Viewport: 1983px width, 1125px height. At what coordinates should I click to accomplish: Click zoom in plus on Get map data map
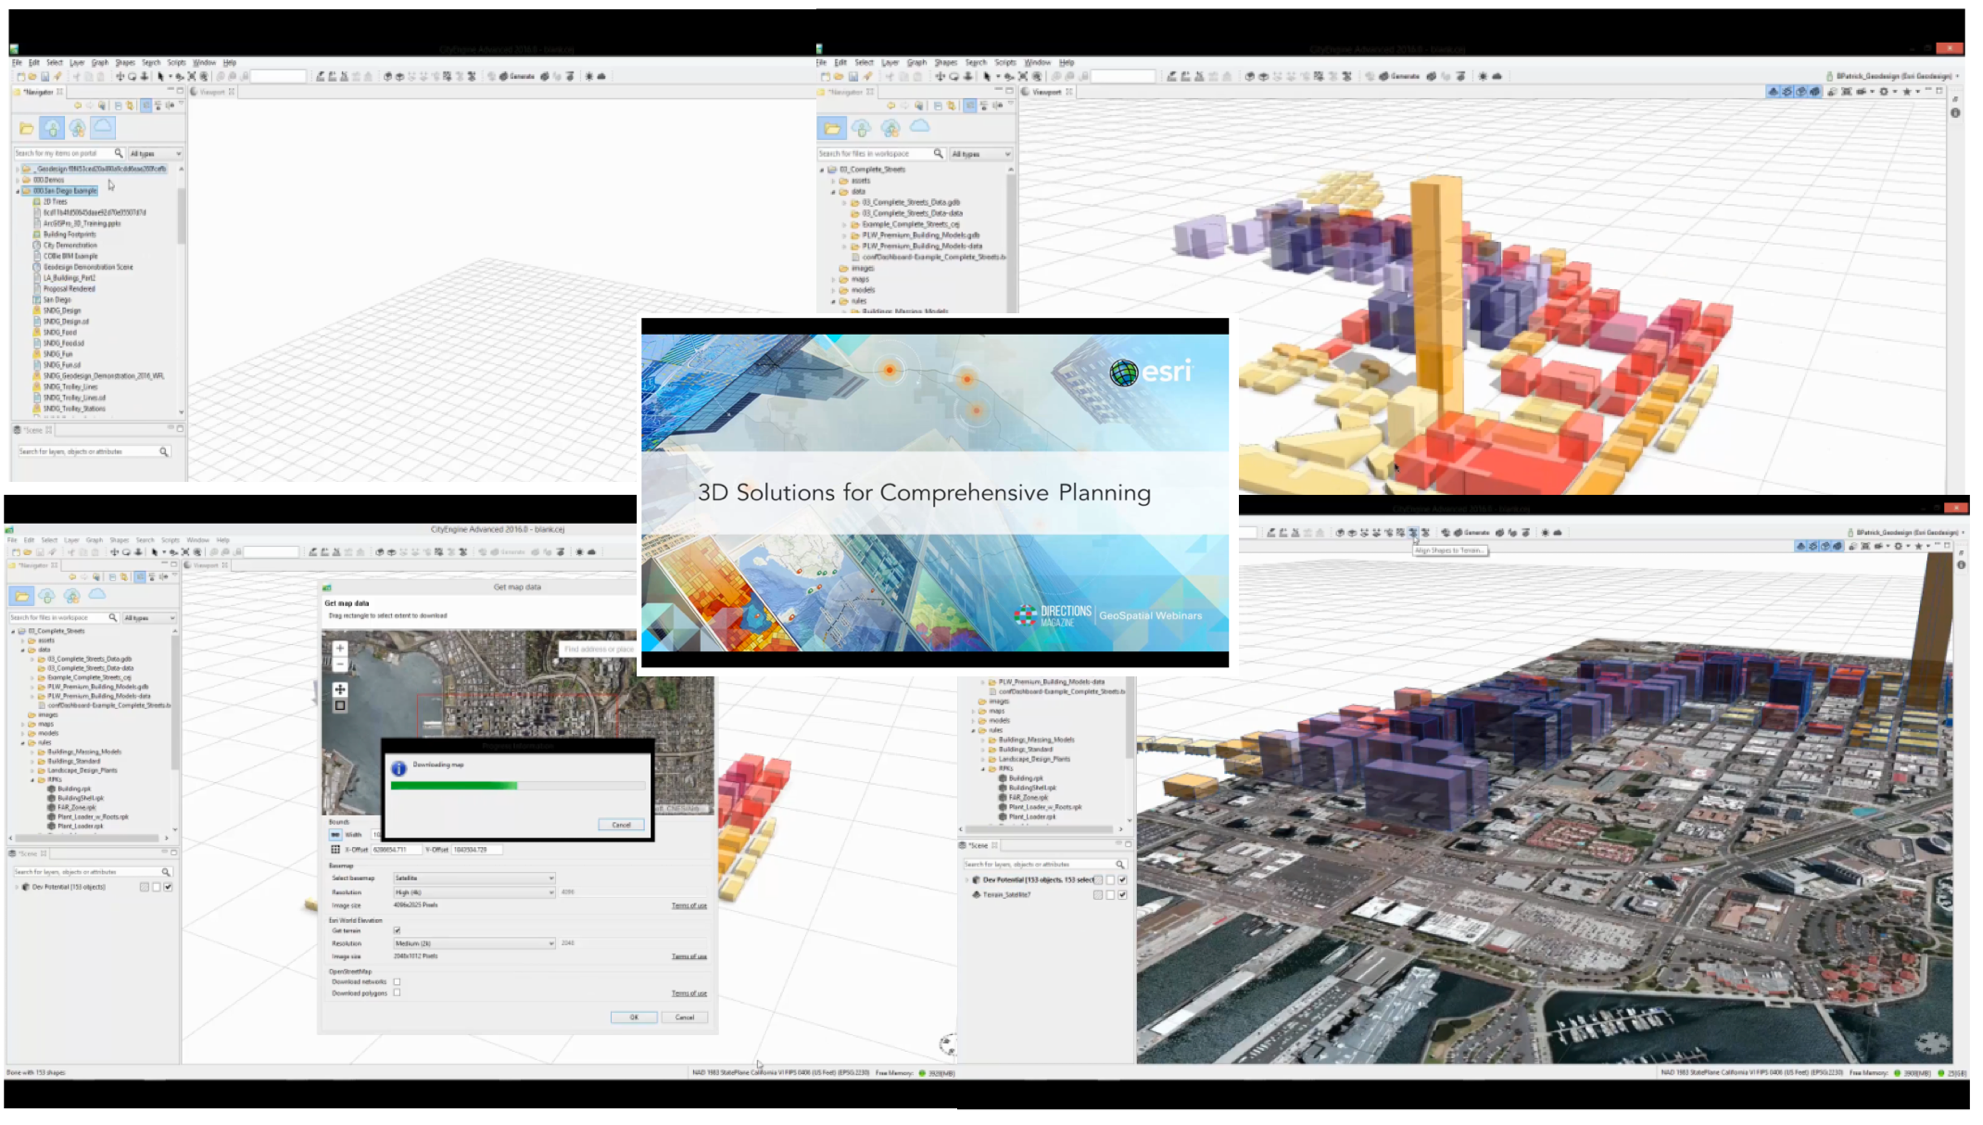coord(340,648)
